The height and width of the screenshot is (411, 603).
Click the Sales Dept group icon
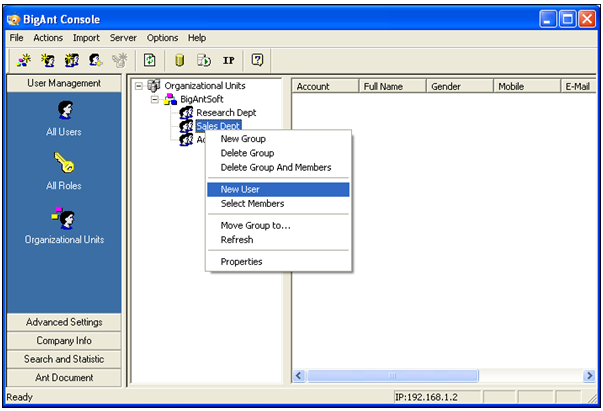(186, 126)
